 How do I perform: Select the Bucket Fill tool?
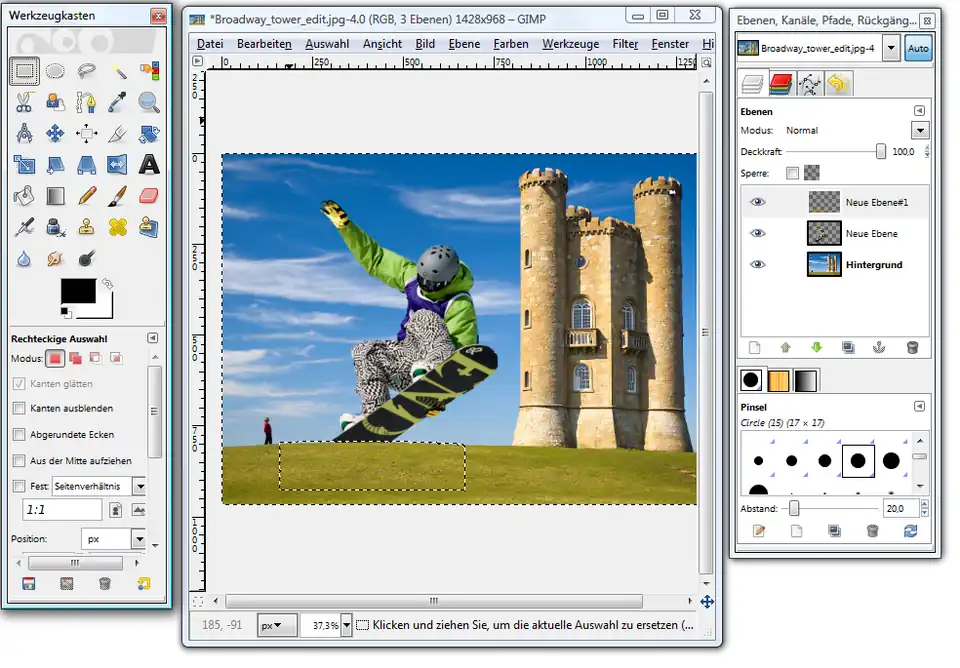tap(25, 195)
